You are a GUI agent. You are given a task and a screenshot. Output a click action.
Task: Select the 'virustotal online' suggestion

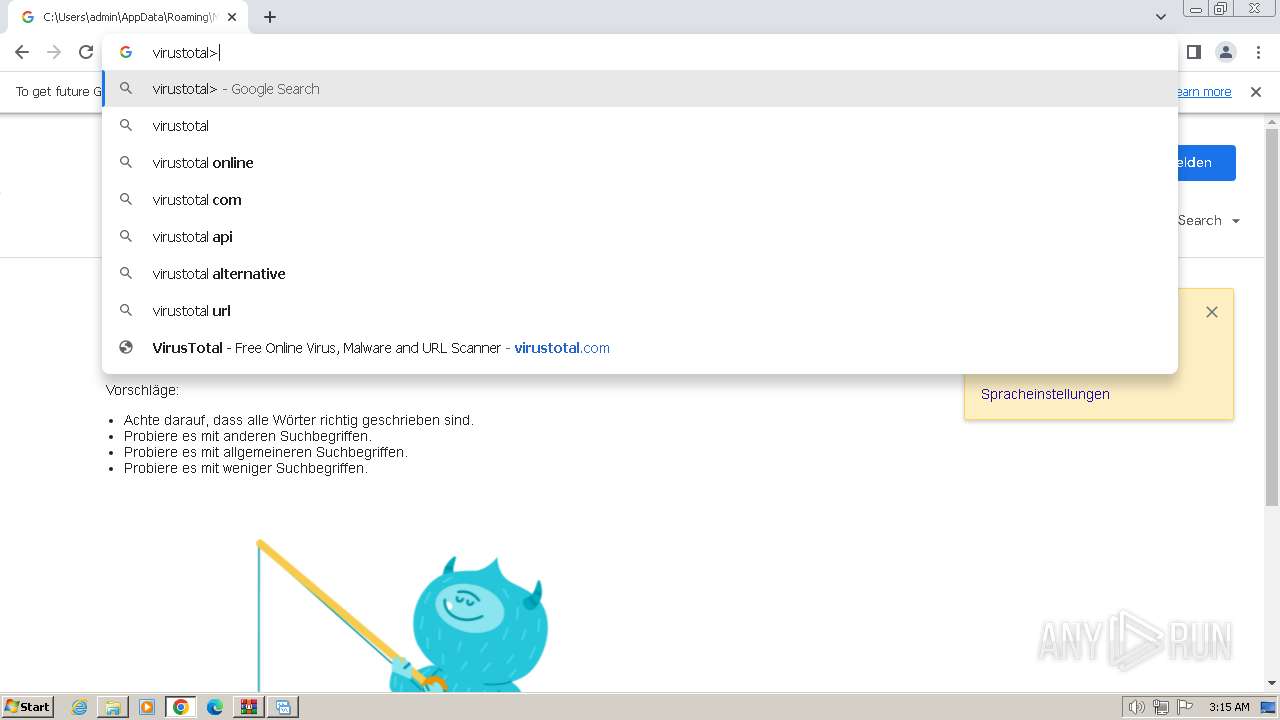pos(640,163)
